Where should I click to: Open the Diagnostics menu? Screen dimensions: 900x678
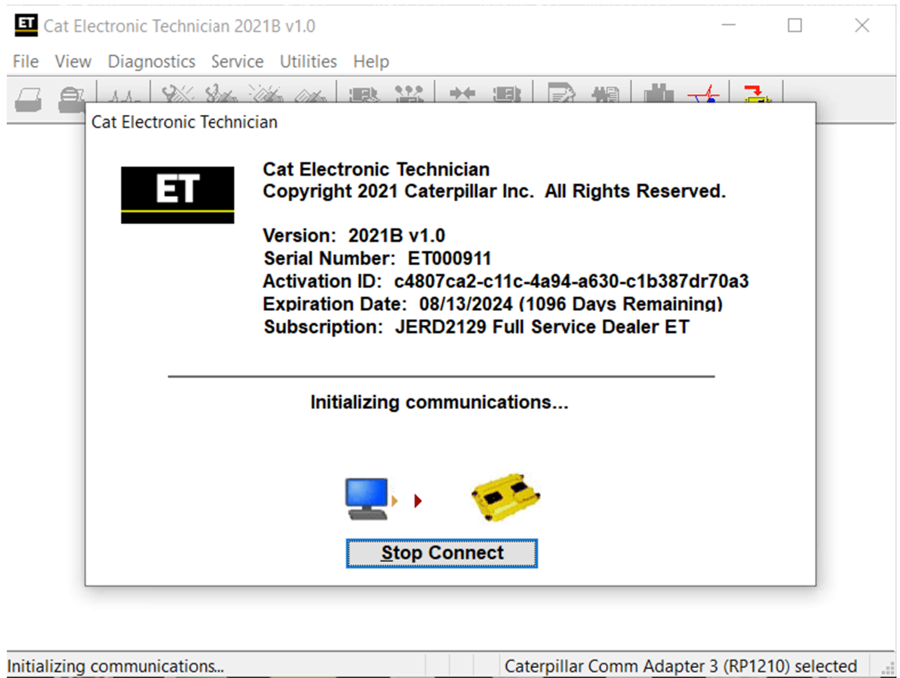[152, 61]
